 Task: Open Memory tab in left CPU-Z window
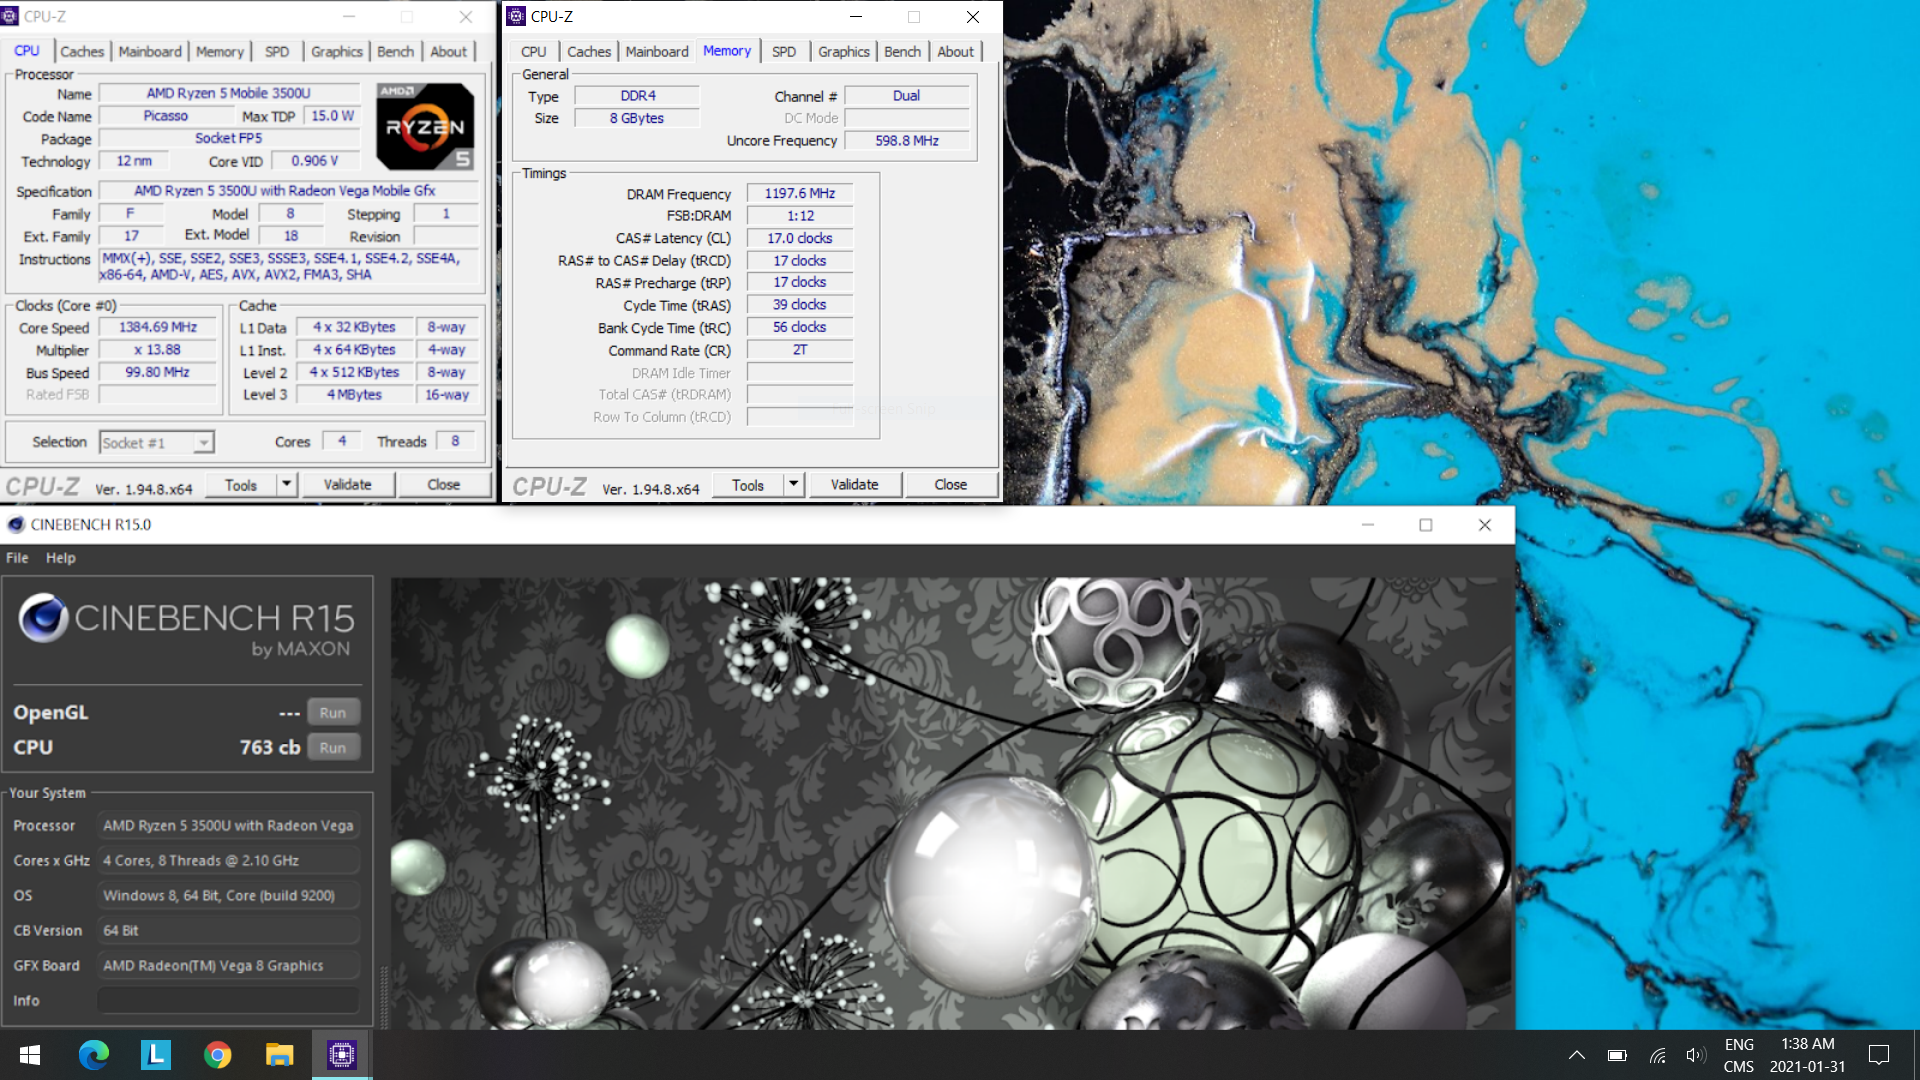219,51
